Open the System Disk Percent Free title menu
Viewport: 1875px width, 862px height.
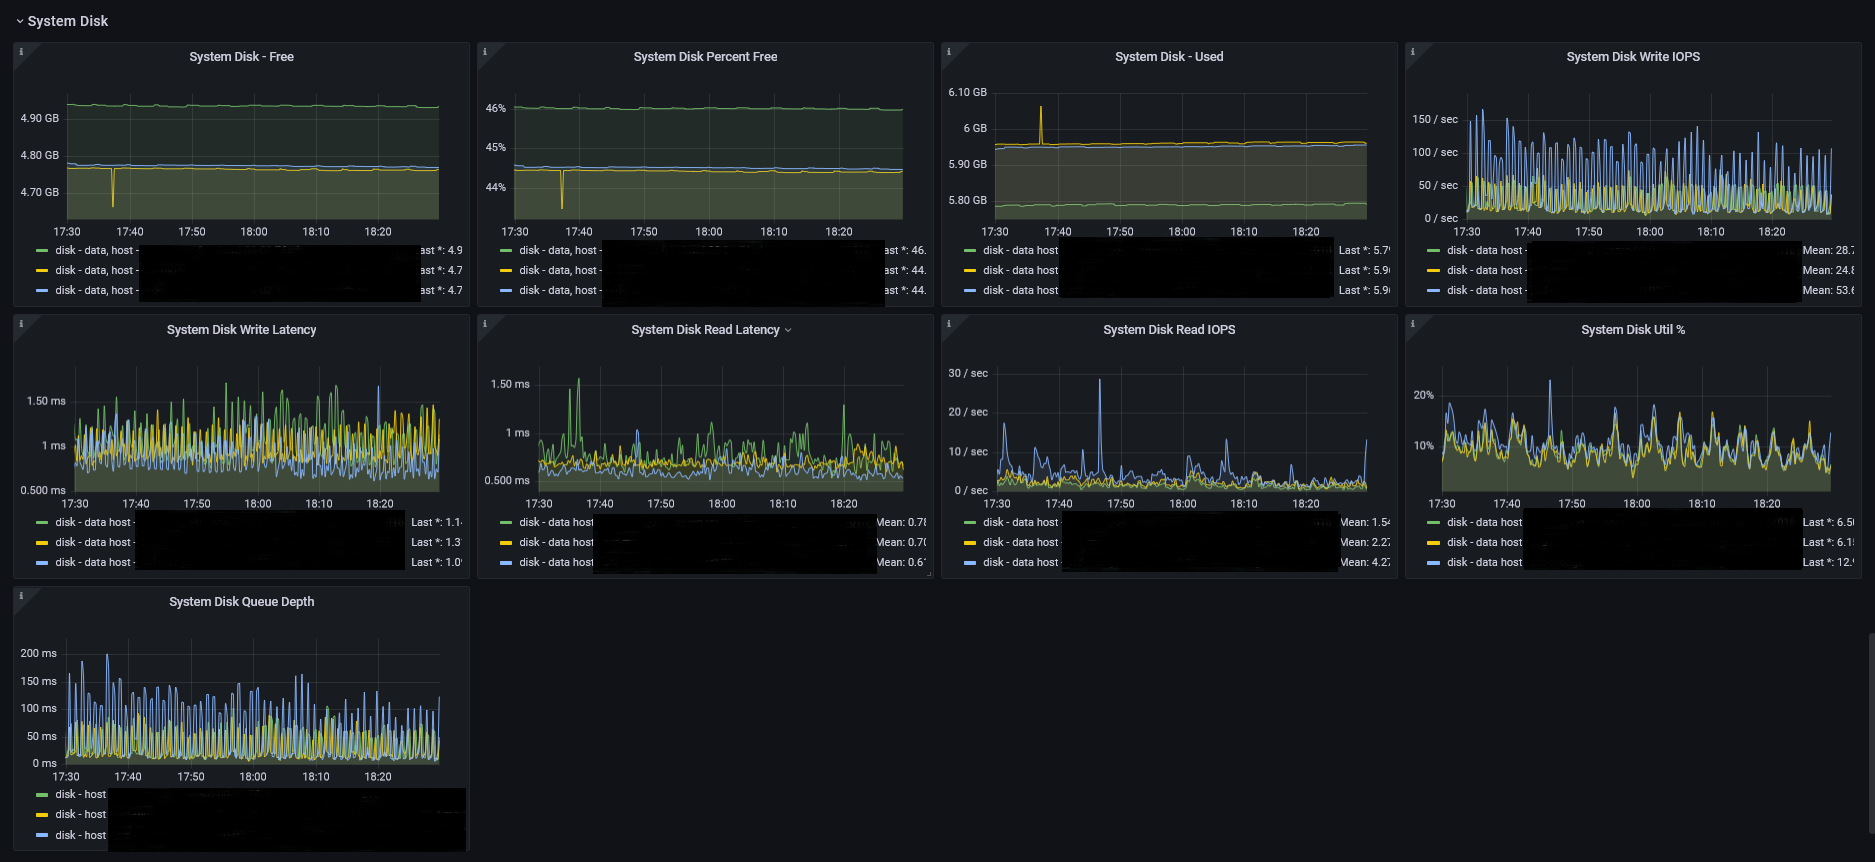pyautogui.click(x=705, y=57)
